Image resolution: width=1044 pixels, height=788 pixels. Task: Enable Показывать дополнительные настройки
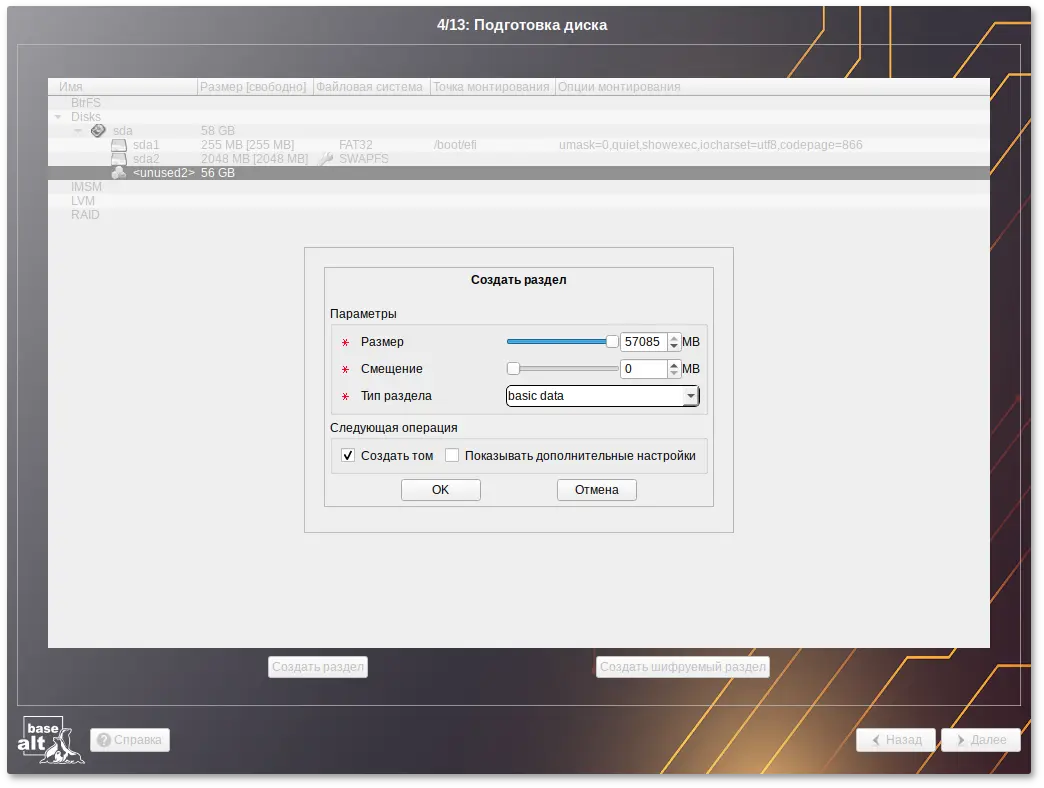pyautogui.click(x=452, y=455)
